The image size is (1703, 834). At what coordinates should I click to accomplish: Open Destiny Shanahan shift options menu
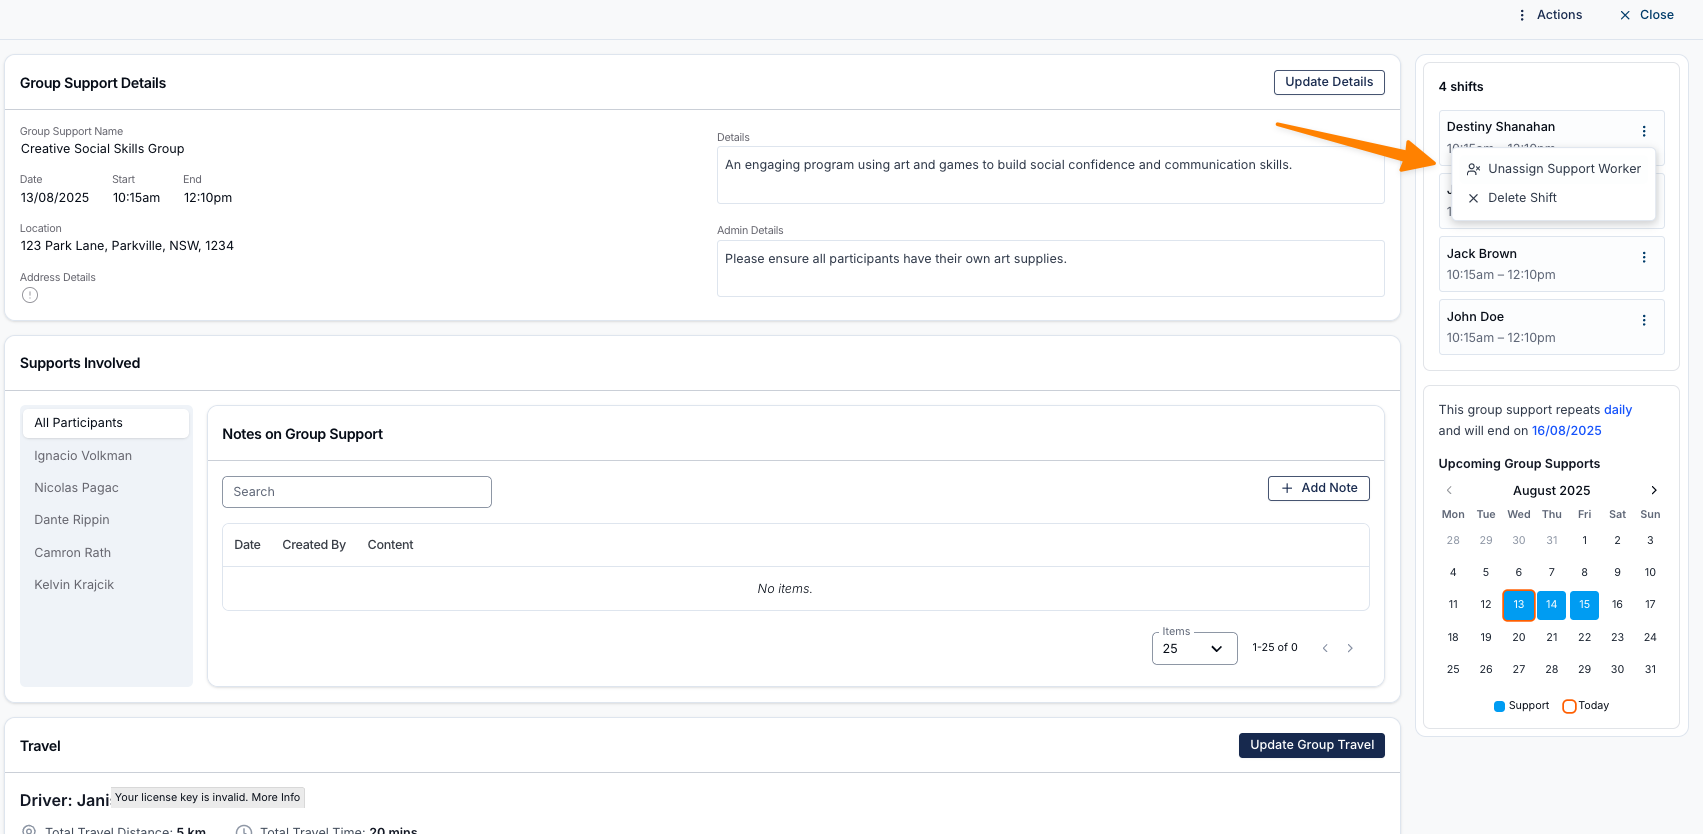point(1643,131)
